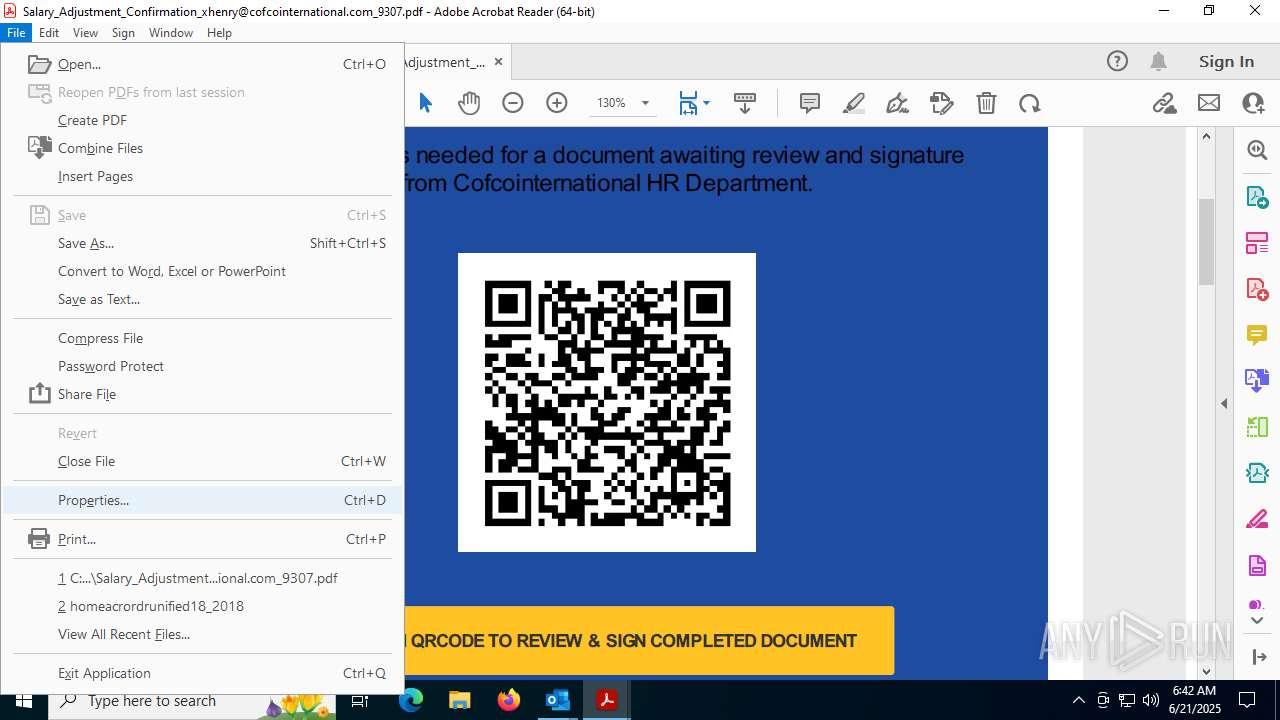The image size is (1280, 720).
Task: Open the Export PDF tool in sidebar
Action: (1257, 197)
